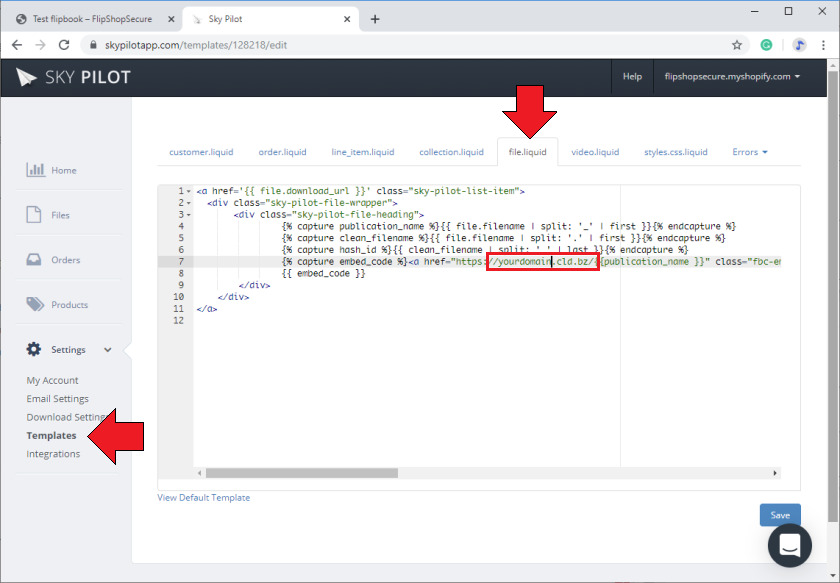Click the Products tag icon
This screenshot has height=583, width=840.
[35, 304]
